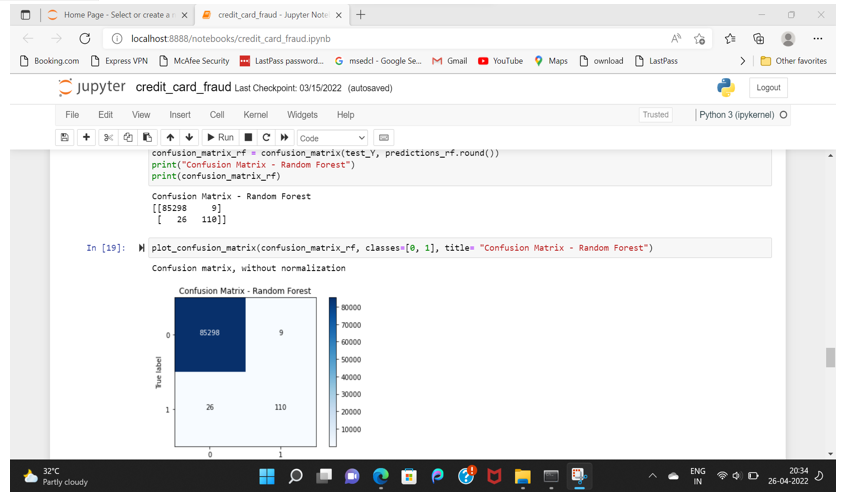The image size is (852, 496).
Task: Click the Trusted notebook indicator
Action: (655, 115)
